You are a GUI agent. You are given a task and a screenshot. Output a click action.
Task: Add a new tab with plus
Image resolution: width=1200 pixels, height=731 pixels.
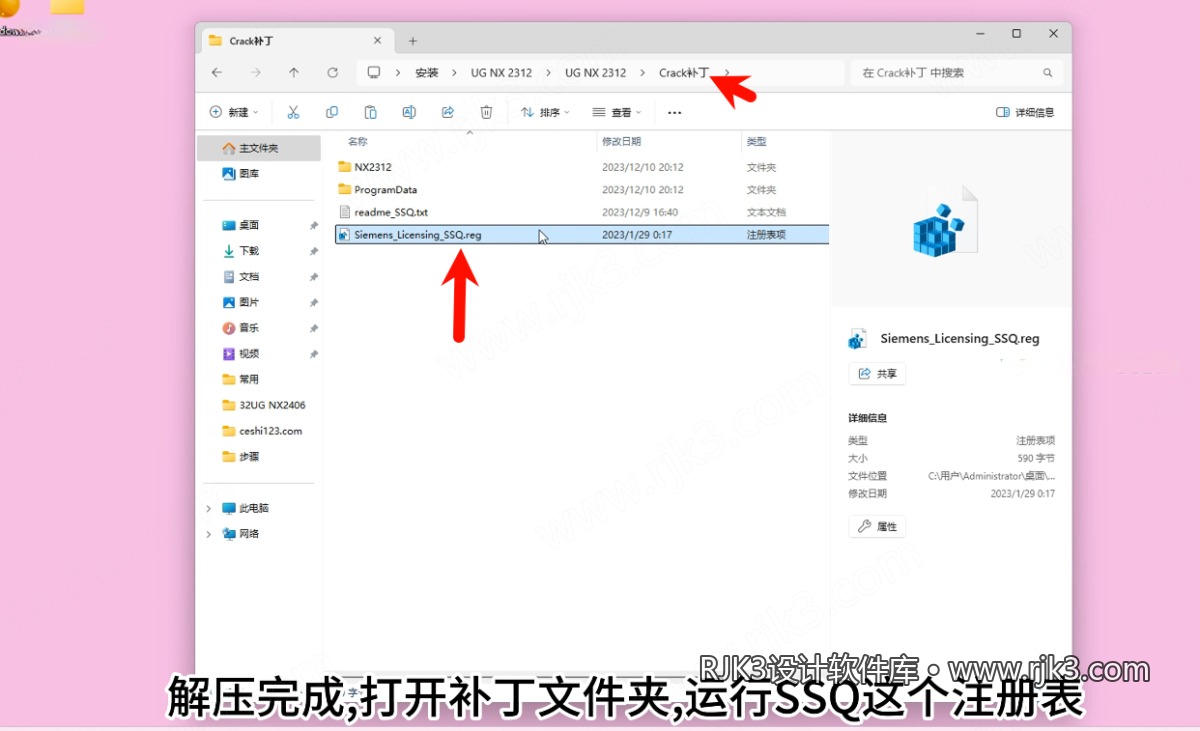click(413, 41)
